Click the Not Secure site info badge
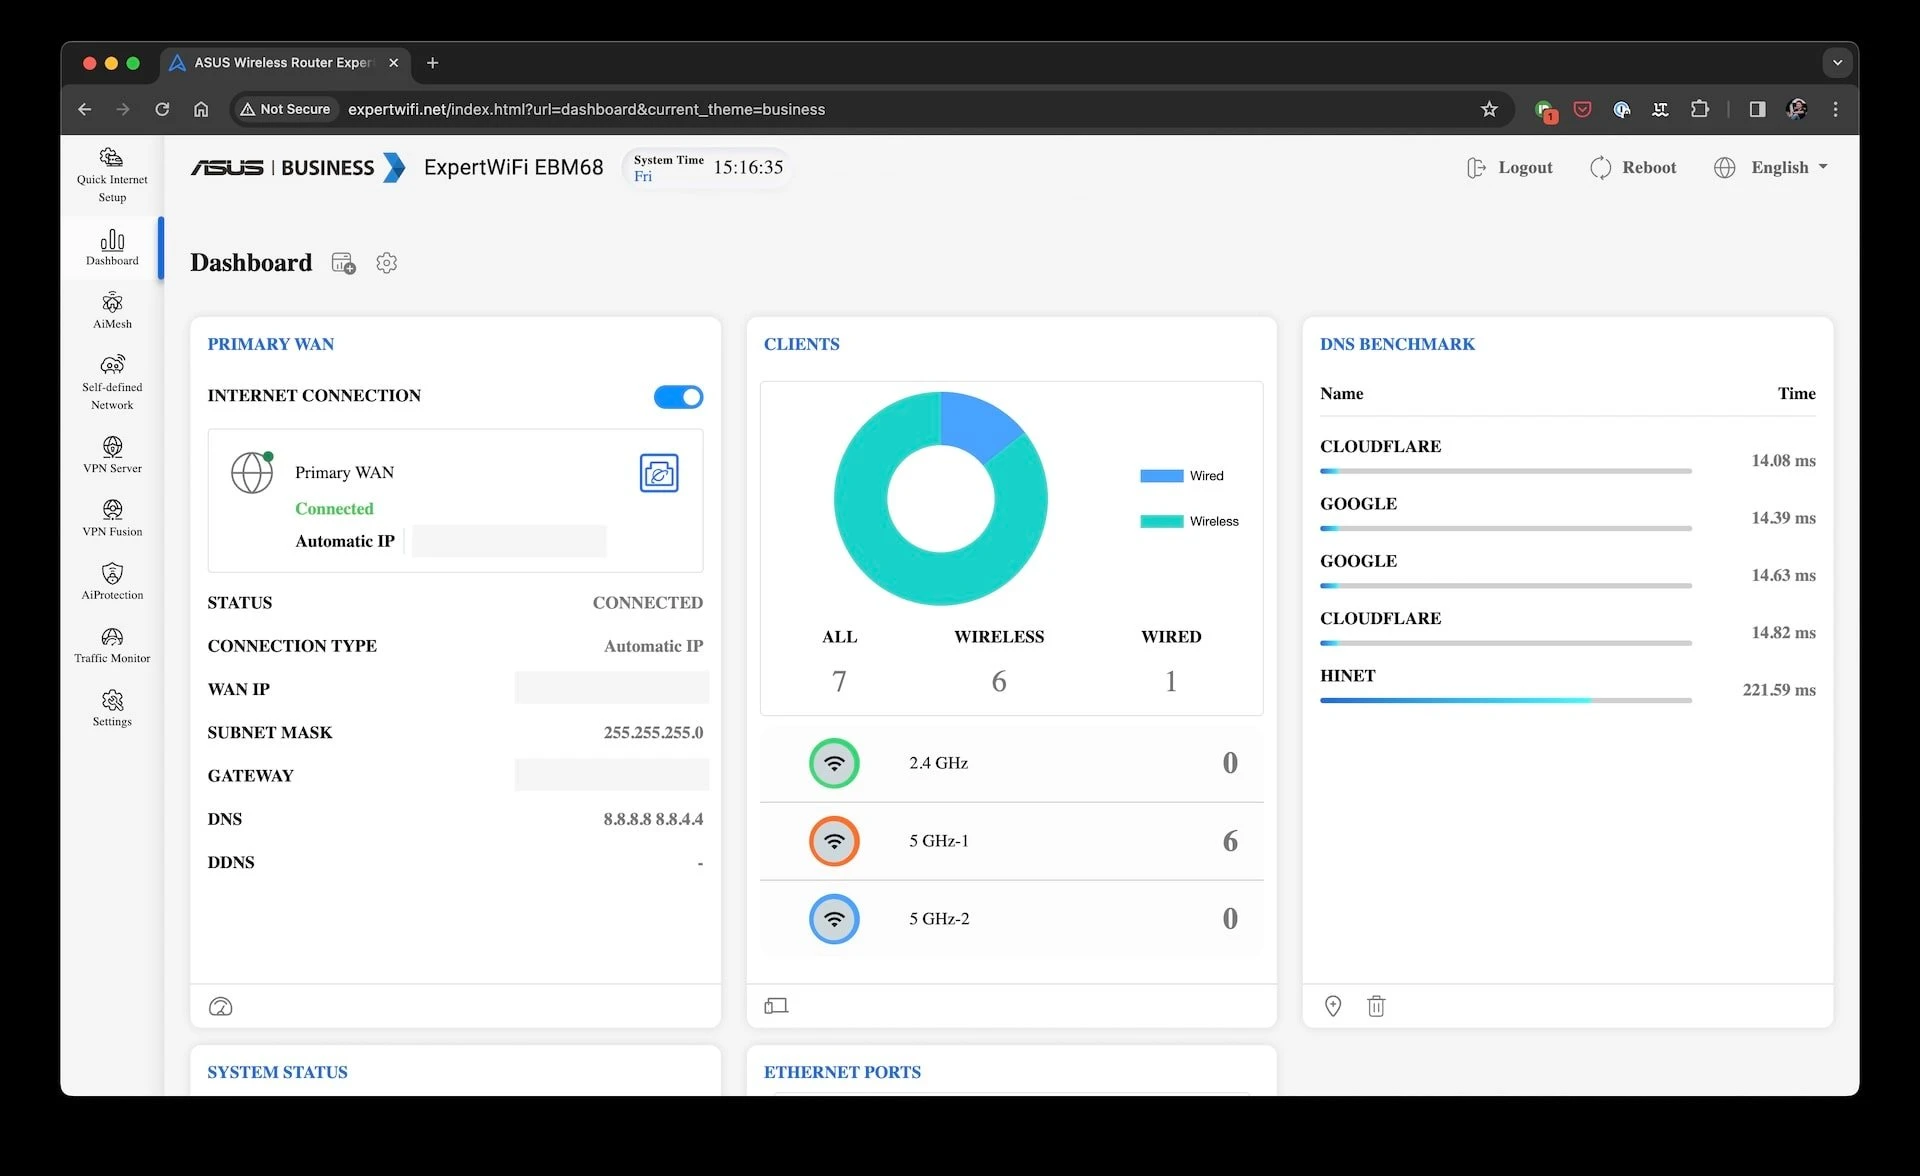The width and height of the screenshot is (1920, 1176). [x=285, y=109]
